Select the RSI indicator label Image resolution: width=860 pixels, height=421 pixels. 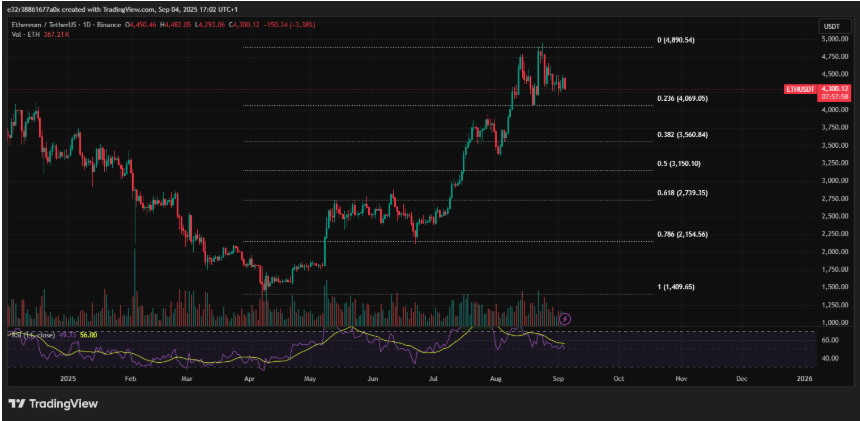pyautogui.click(x=33, y=334)
